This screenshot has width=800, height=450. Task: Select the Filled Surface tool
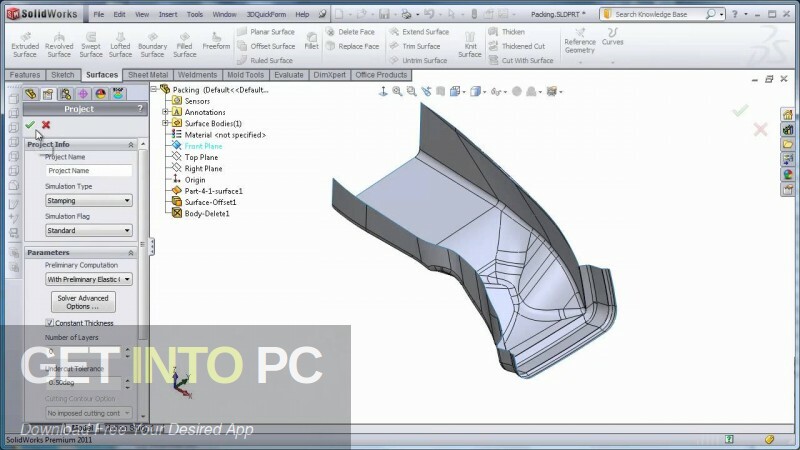coord(185,44)
